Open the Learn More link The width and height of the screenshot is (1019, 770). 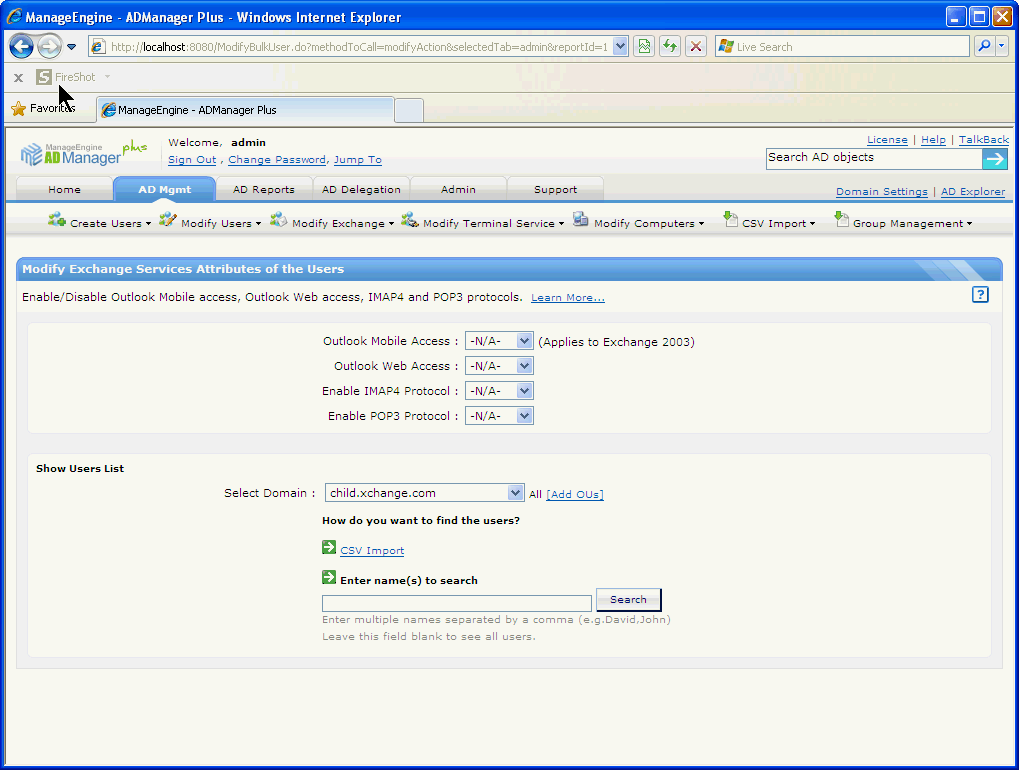pyautogui.click(x=567, y=298)
